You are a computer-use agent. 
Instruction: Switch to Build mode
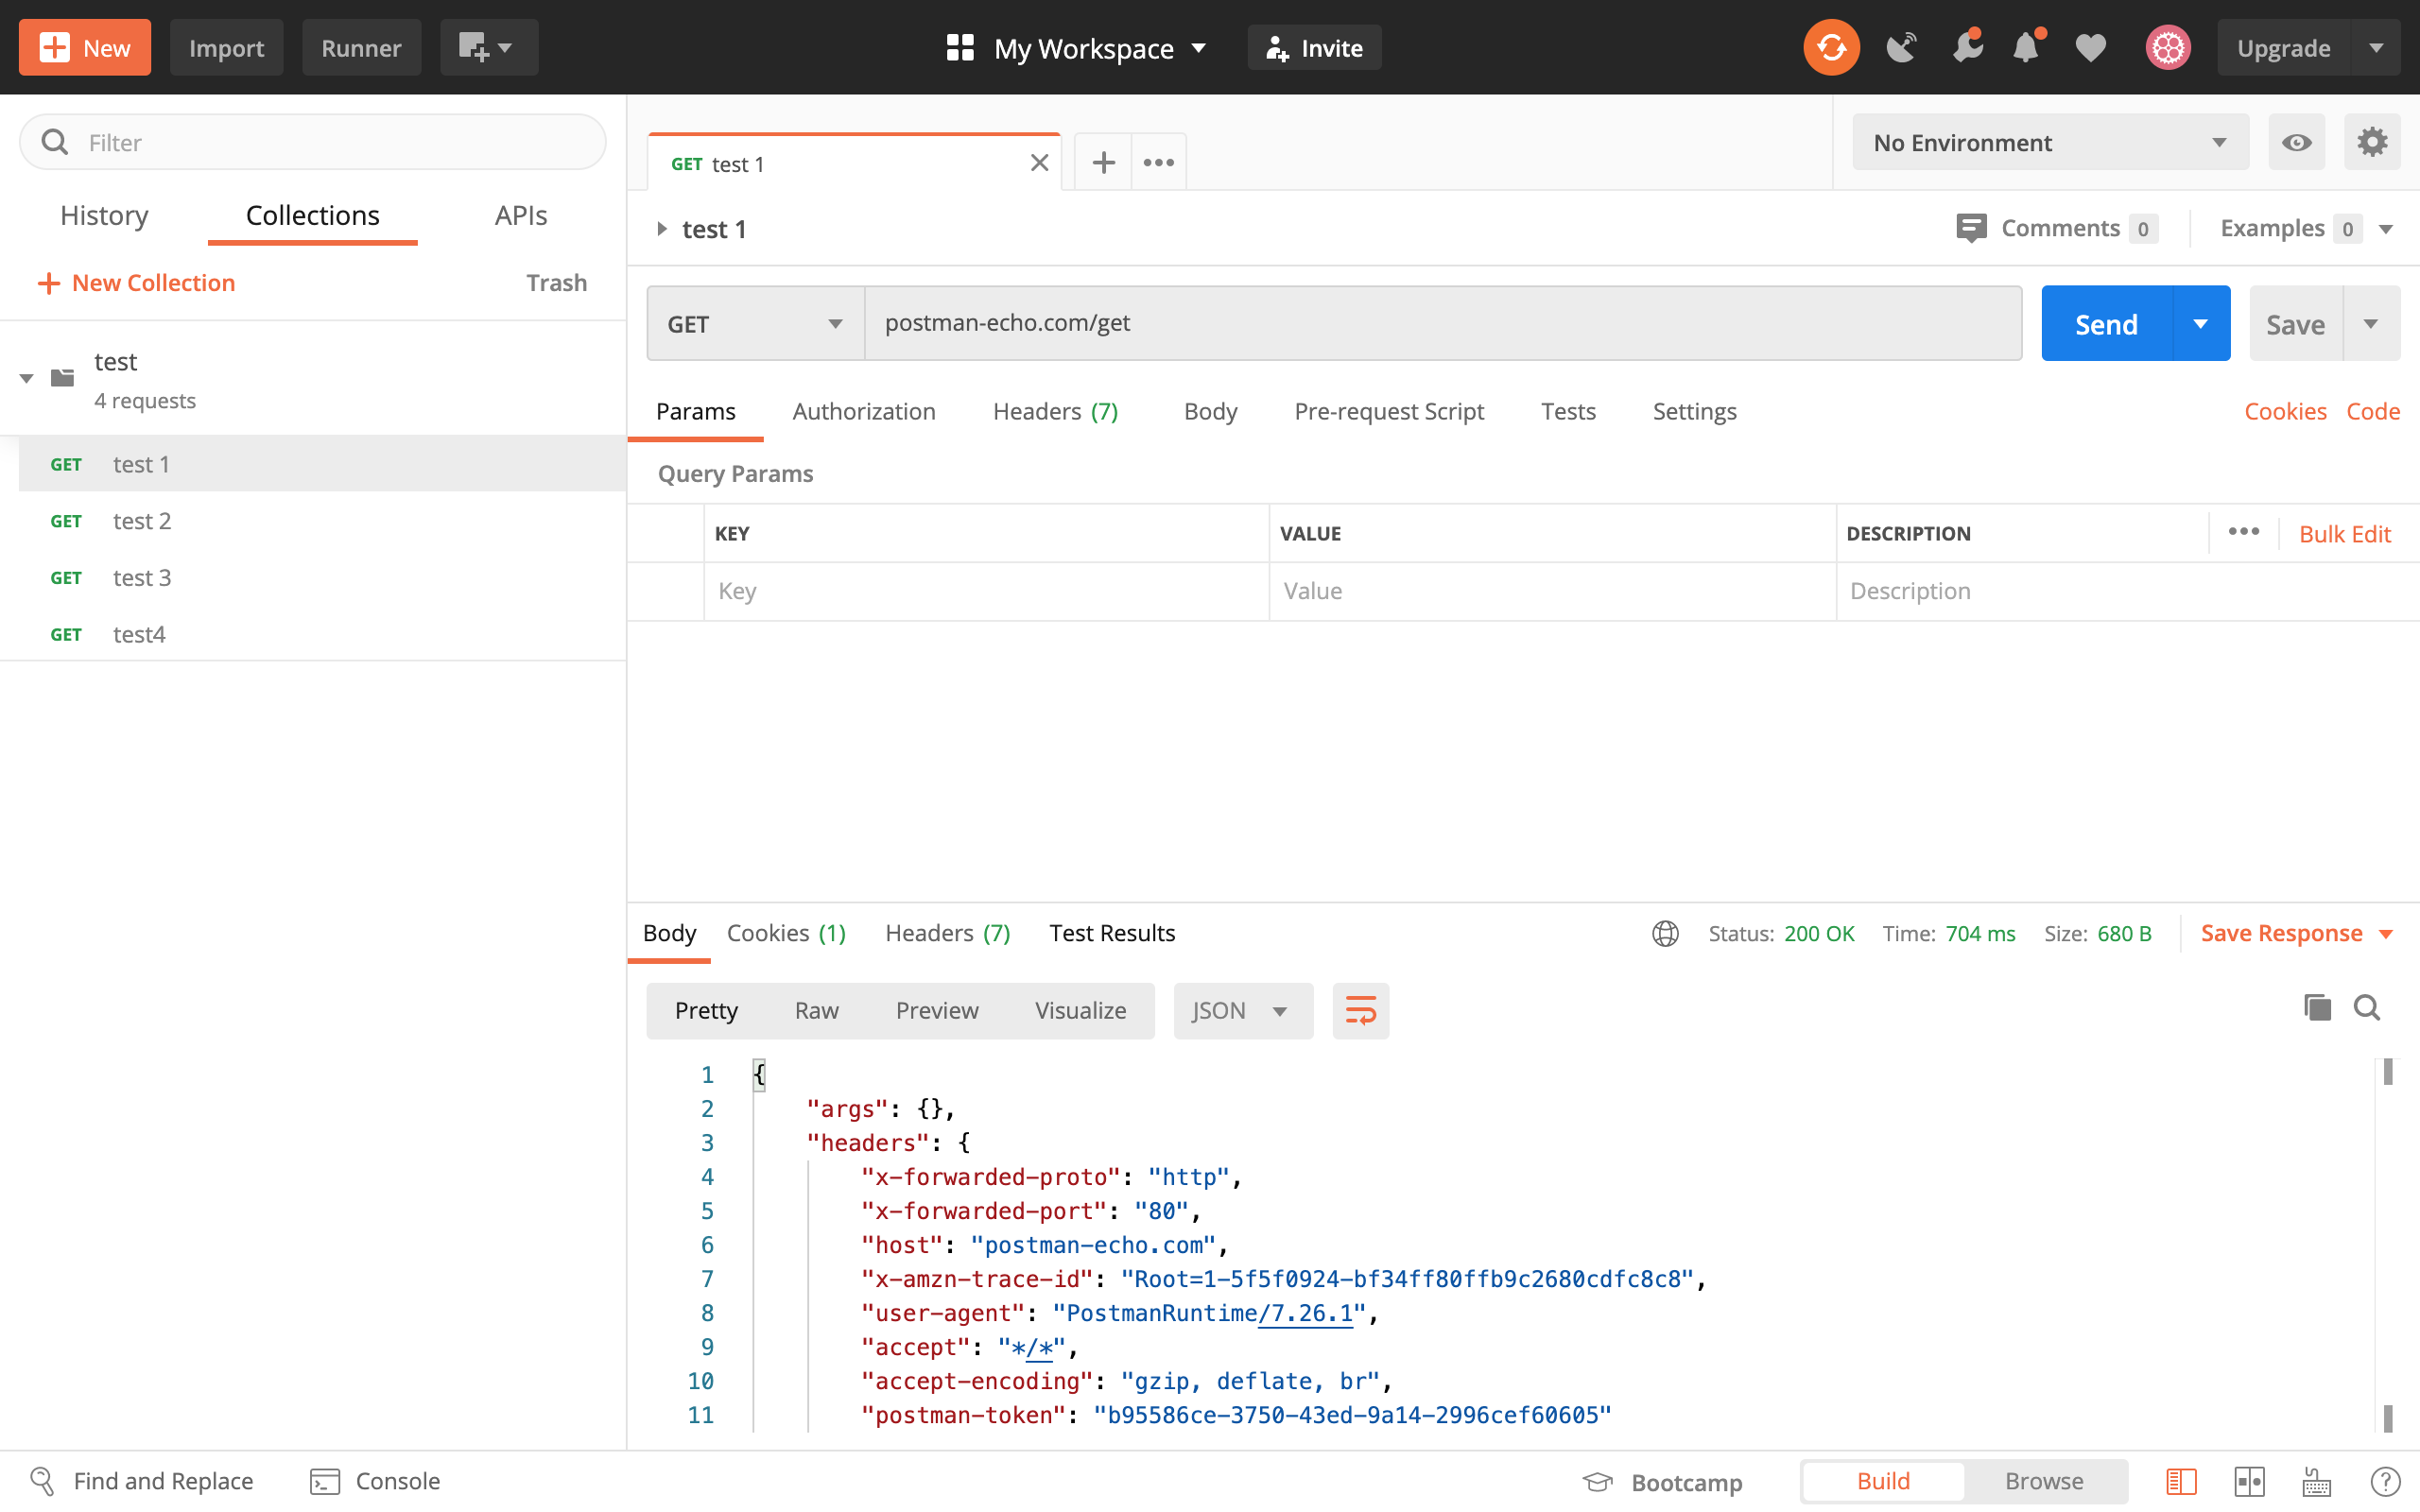pos(1883,1481)
